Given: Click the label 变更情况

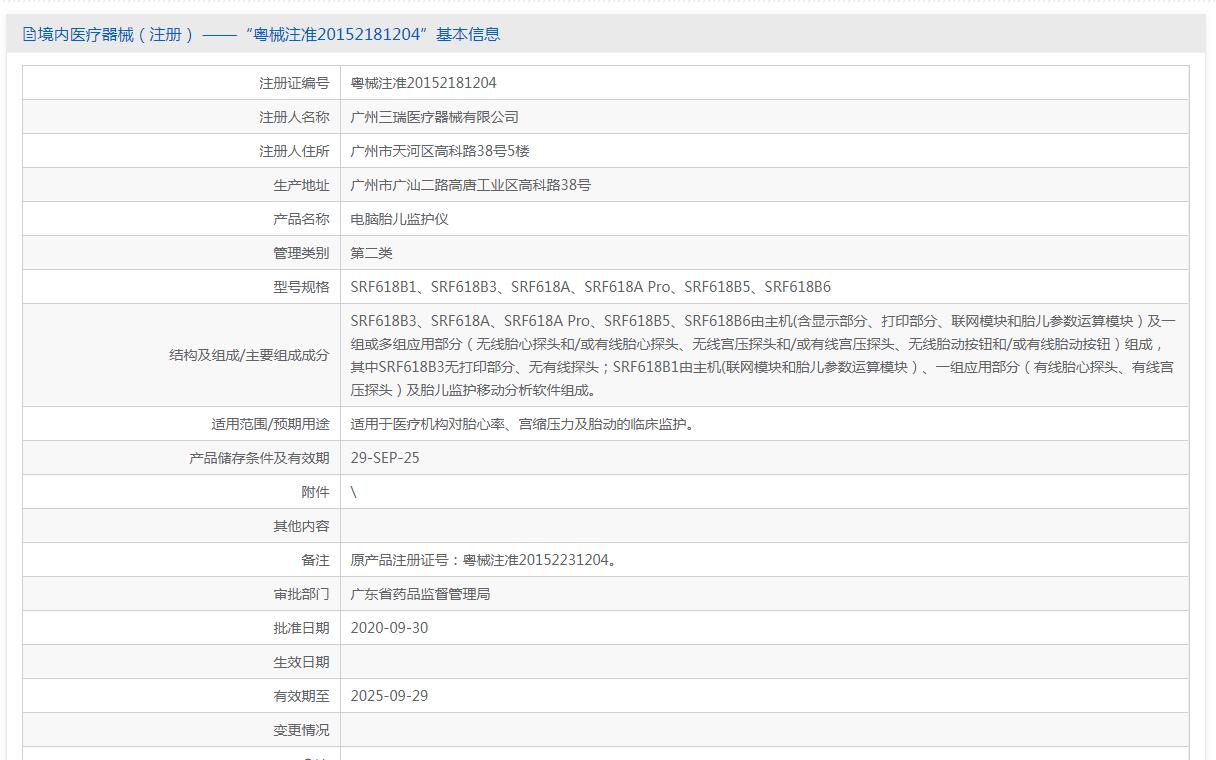Looking at the screenshot, I should click(301, 730).
